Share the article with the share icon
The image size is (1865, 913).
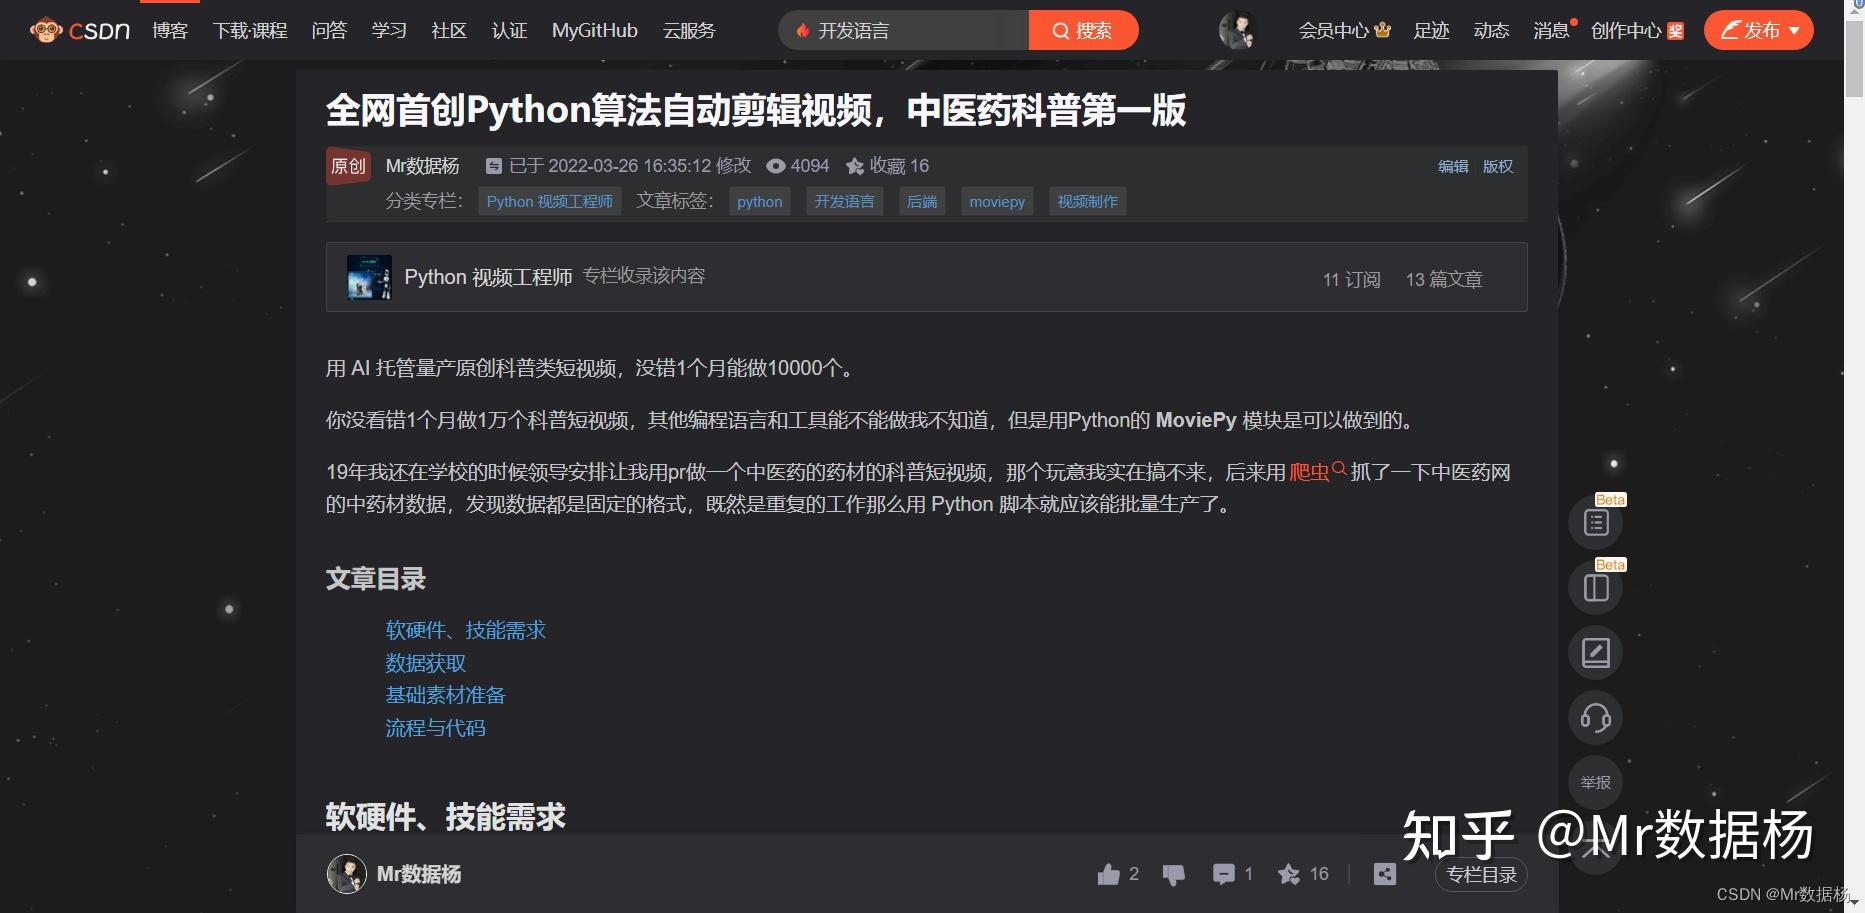pos(1384,873)
